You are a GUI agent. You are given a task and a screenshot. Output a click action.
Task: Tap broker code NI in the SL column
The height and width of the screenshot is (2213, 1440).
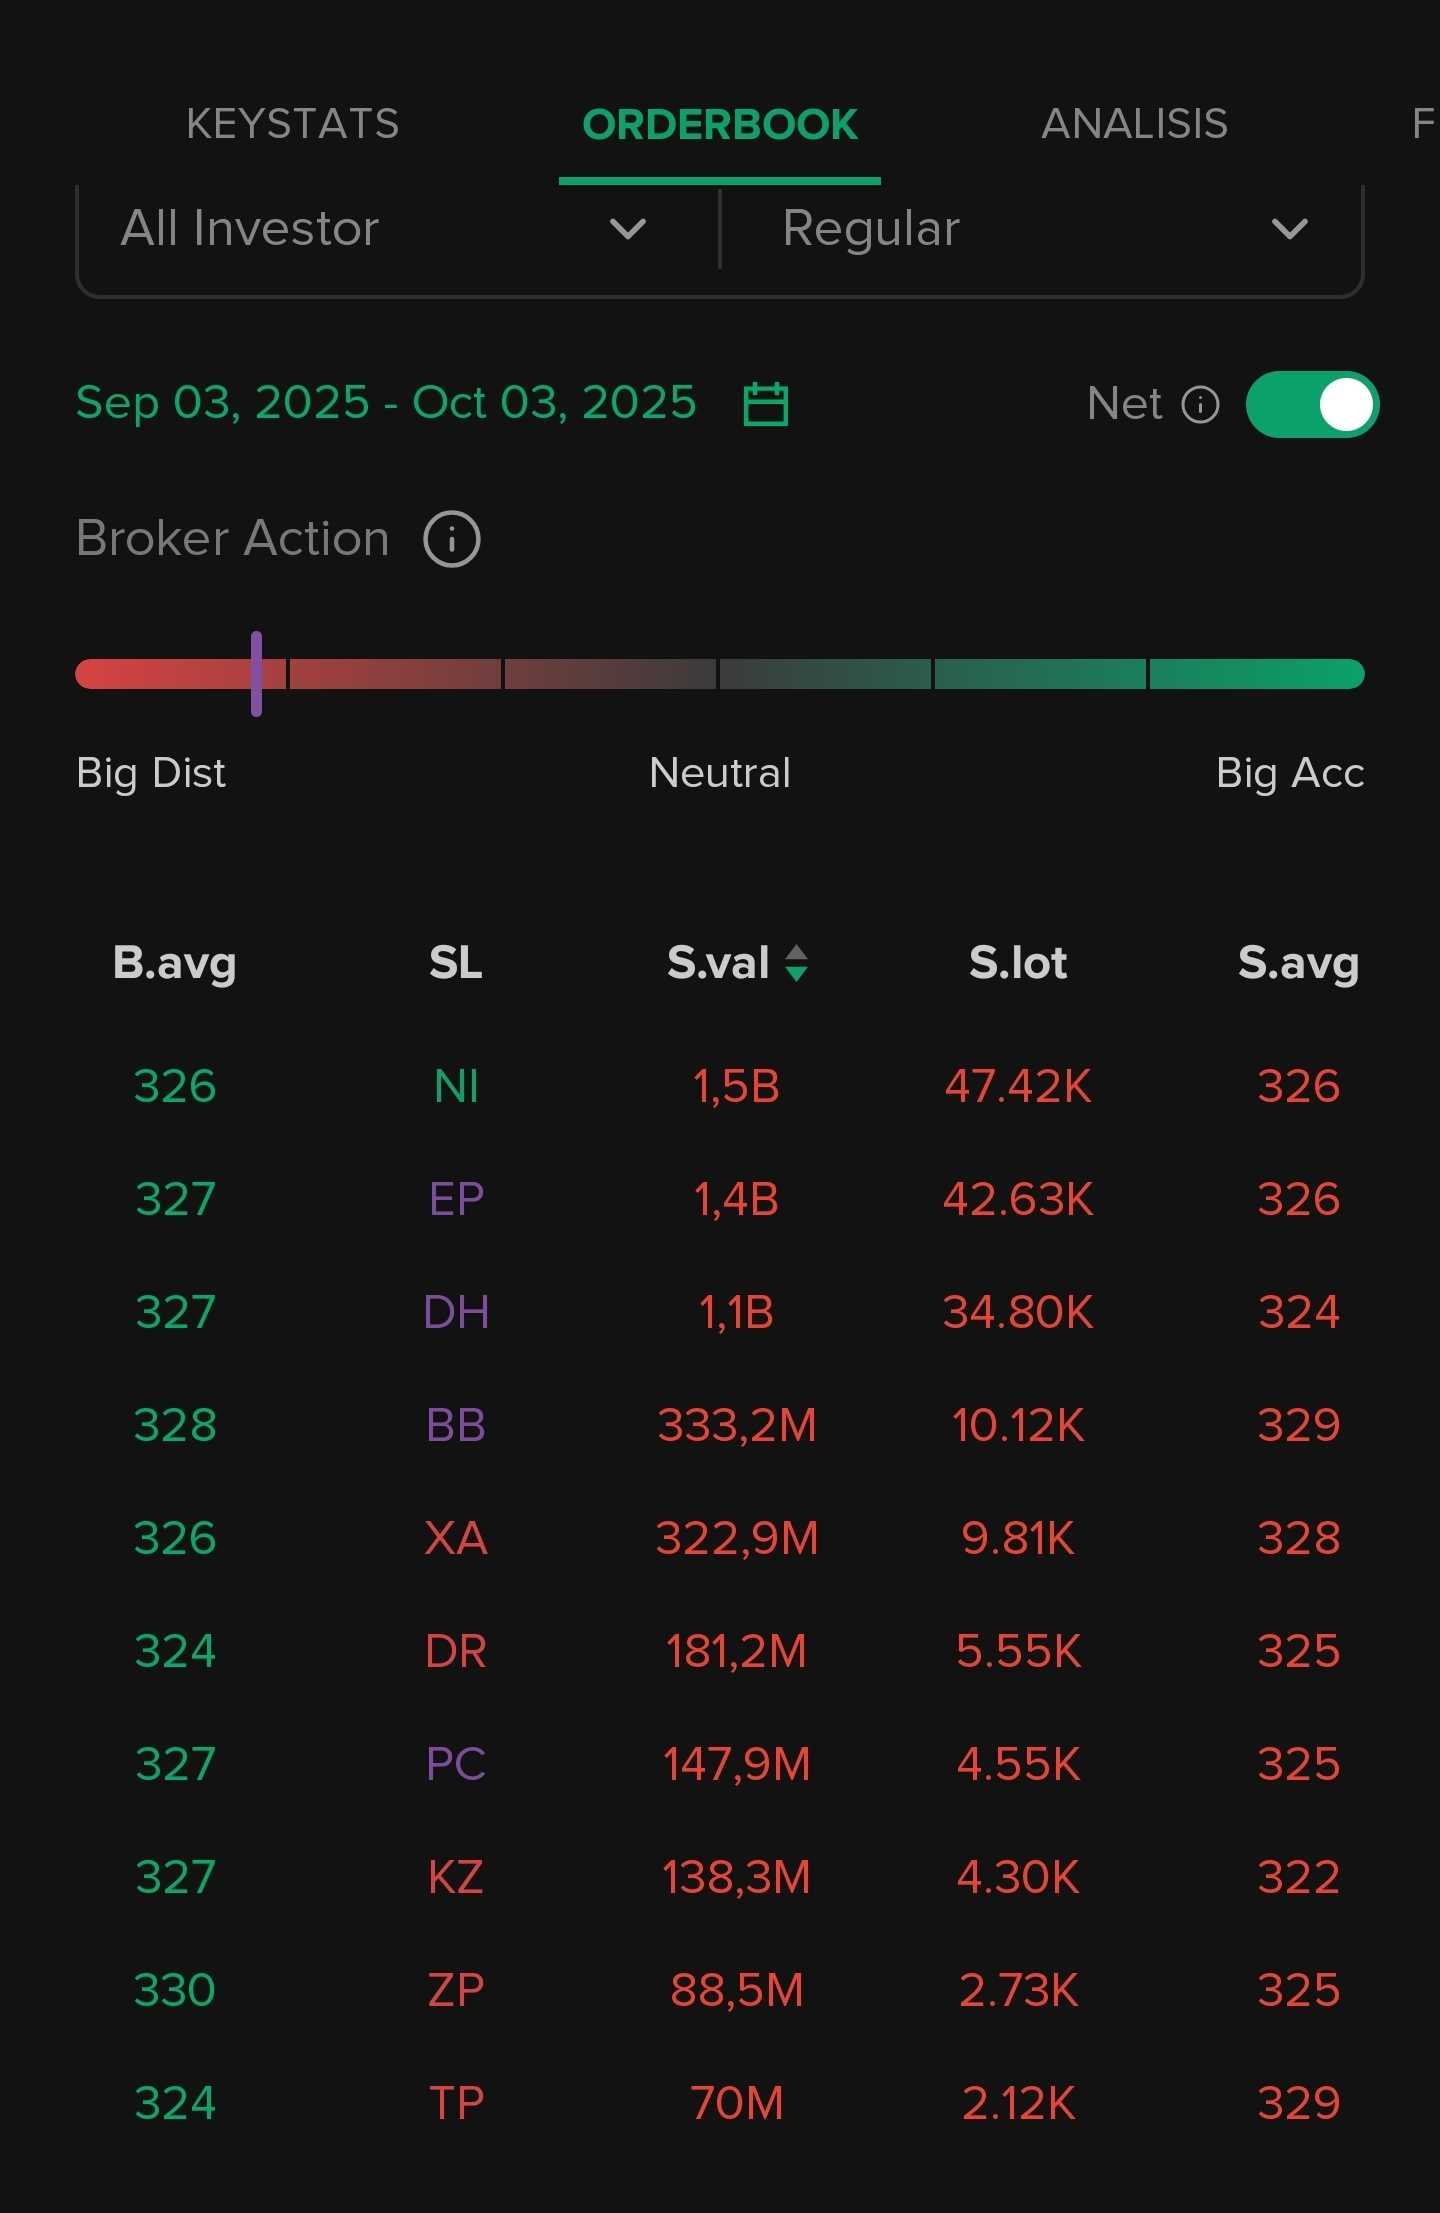[456, 1086]
